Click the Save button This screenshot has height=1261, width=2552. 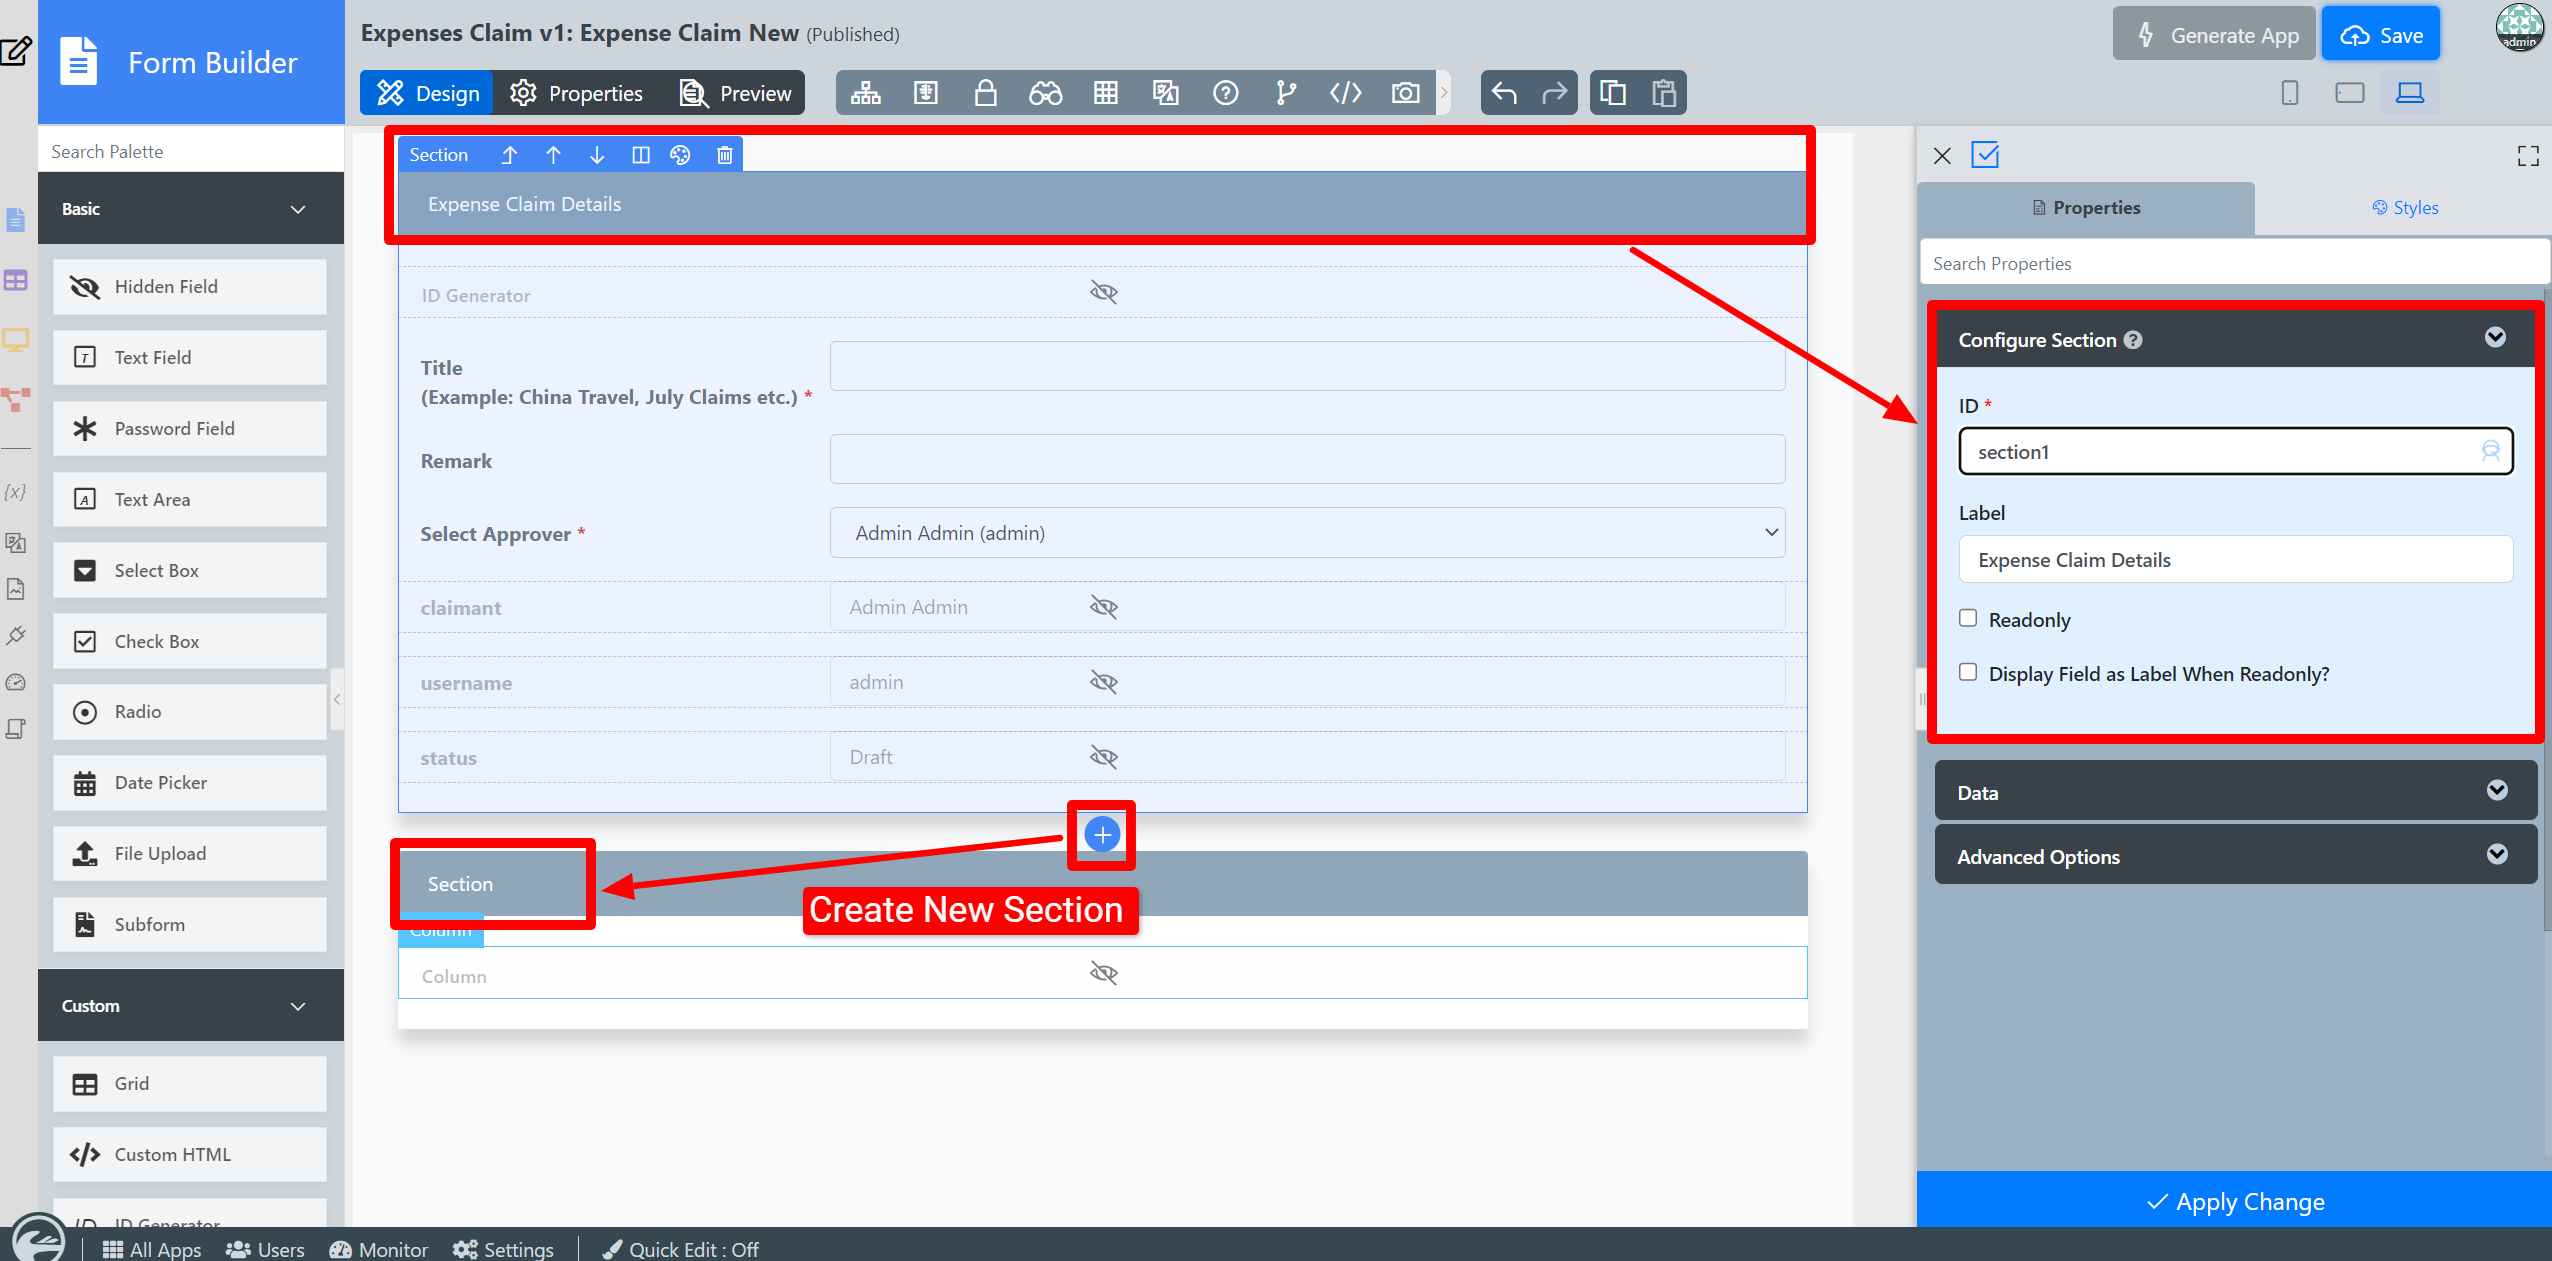2380,35
